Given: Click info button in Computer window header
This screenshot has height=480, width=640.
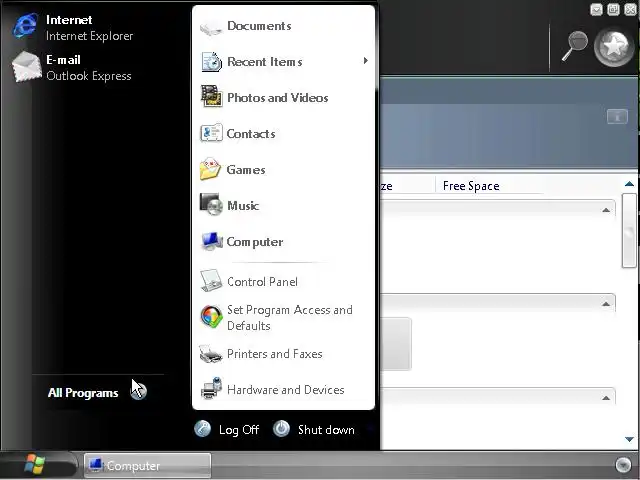Looking at the screenshot, I should tap(617, 117).
